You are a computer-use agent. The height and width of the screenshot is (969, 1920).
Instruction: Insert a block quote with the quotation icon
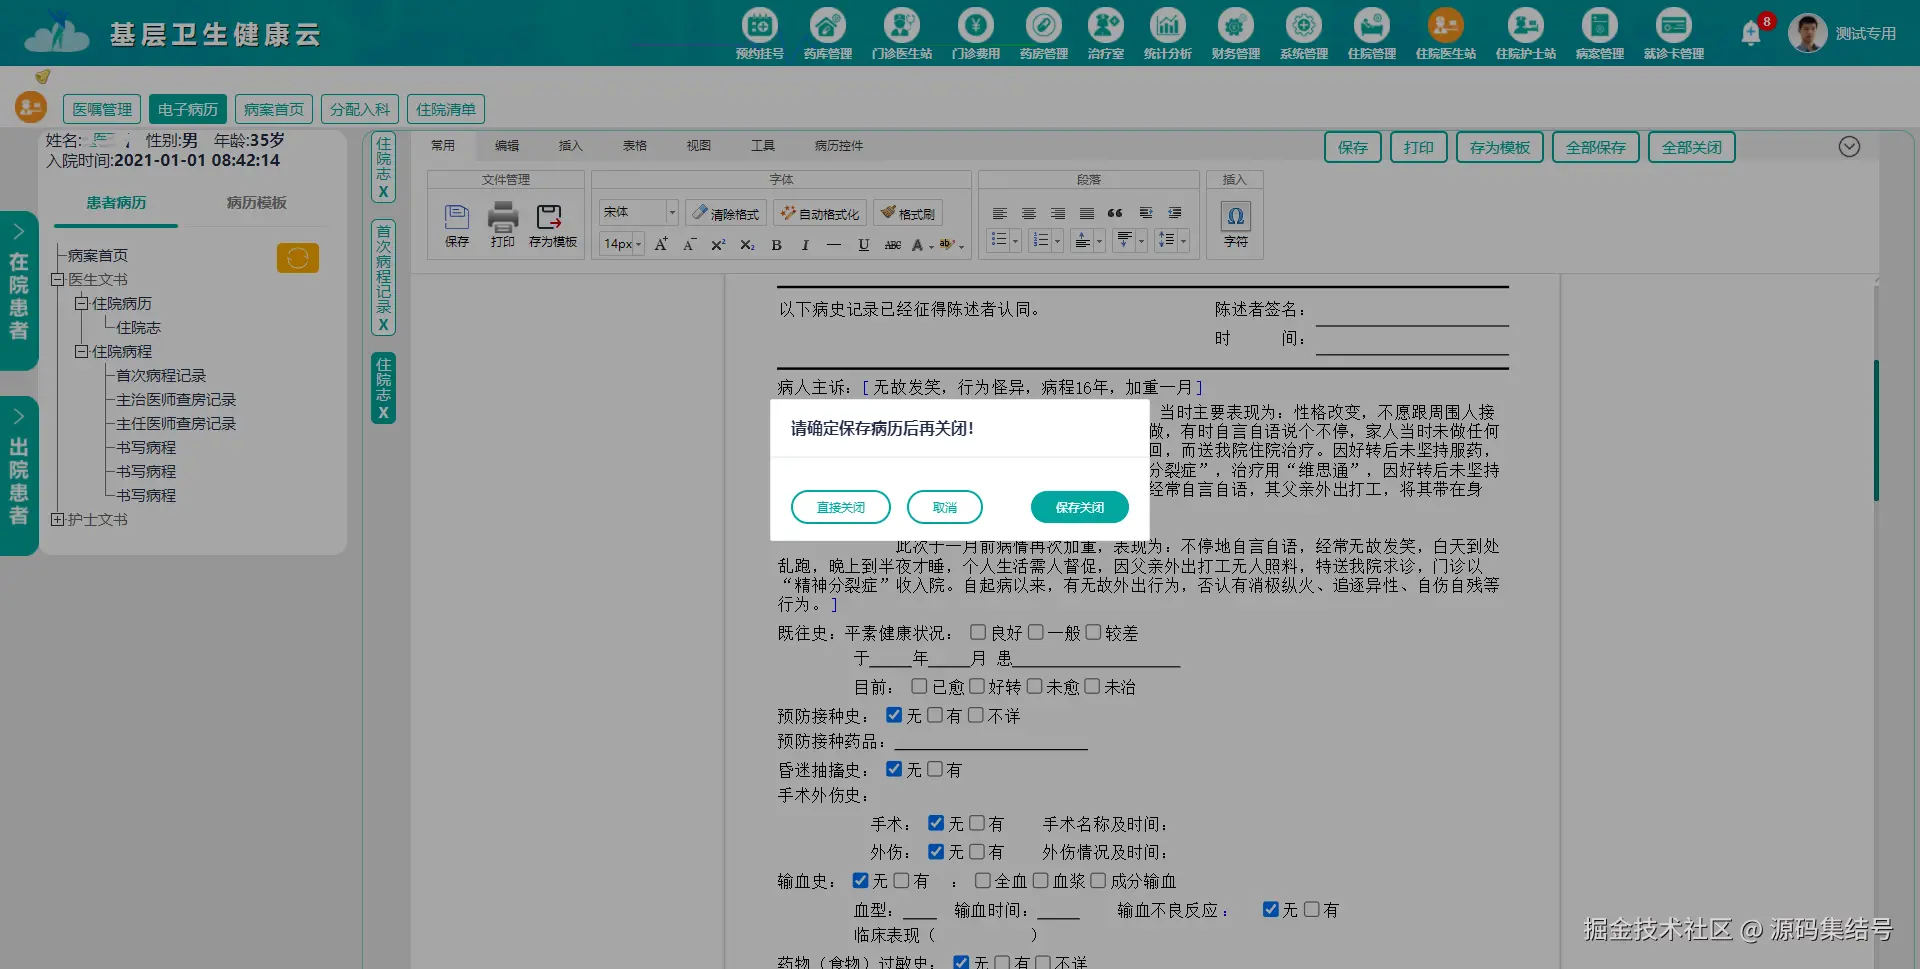tap(1115, 213)
